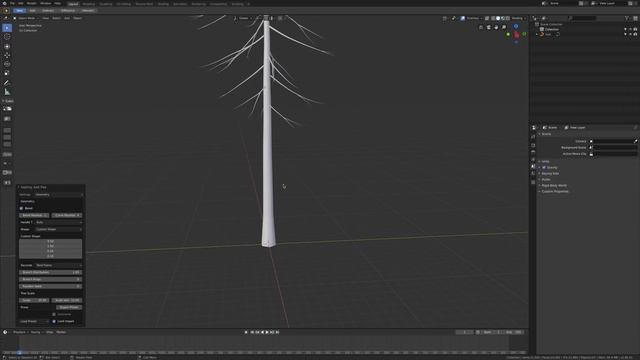Click the Export Preset button
Screen dimensions: 640x360
click(x=69, y=307)
